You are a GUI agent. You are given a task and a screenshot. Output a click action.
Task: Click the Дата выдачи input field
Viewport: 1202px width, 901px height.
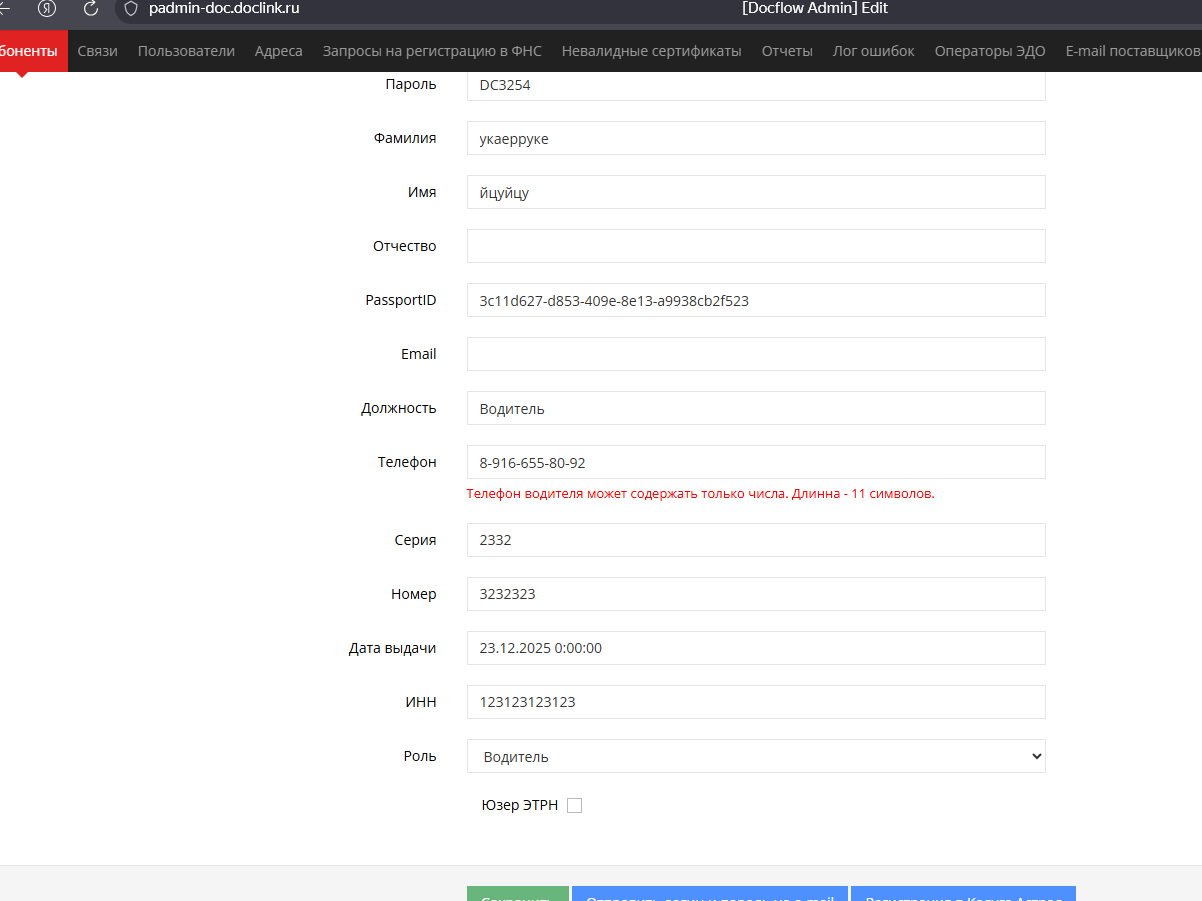pos(756,648)
